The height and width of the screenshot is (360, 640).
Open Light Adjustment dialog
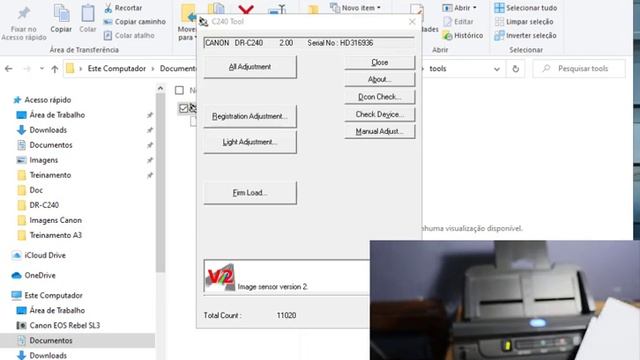pyautogui.click(x=250, y=142)
